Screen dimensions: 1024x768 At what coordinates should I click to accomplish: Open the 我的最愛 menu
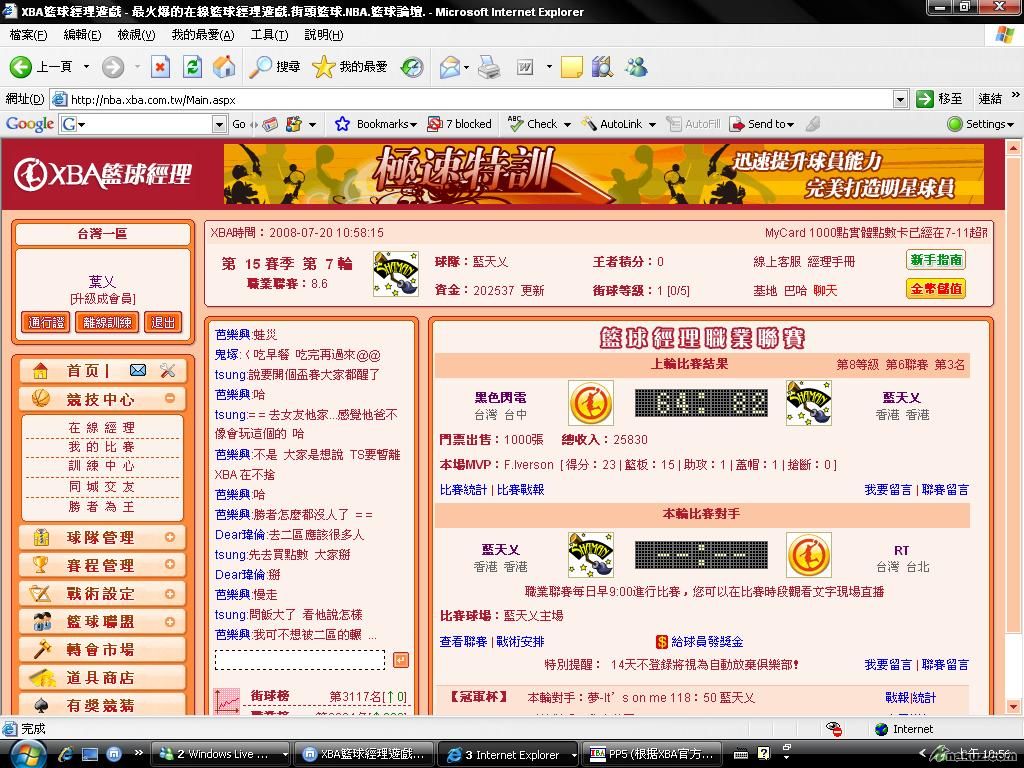(203, 35)
